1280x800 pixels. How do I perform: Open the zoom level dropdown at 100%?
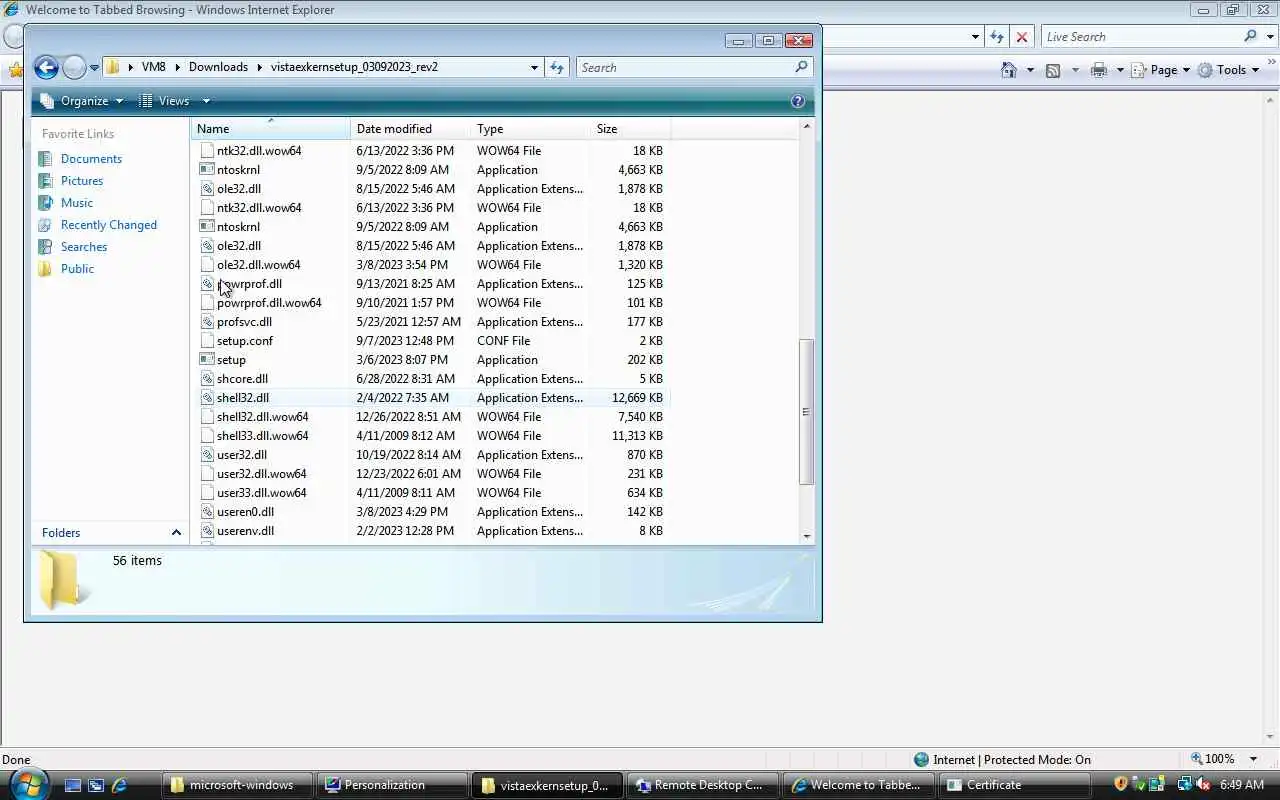pyautogui.click(x=1254, y=760)
